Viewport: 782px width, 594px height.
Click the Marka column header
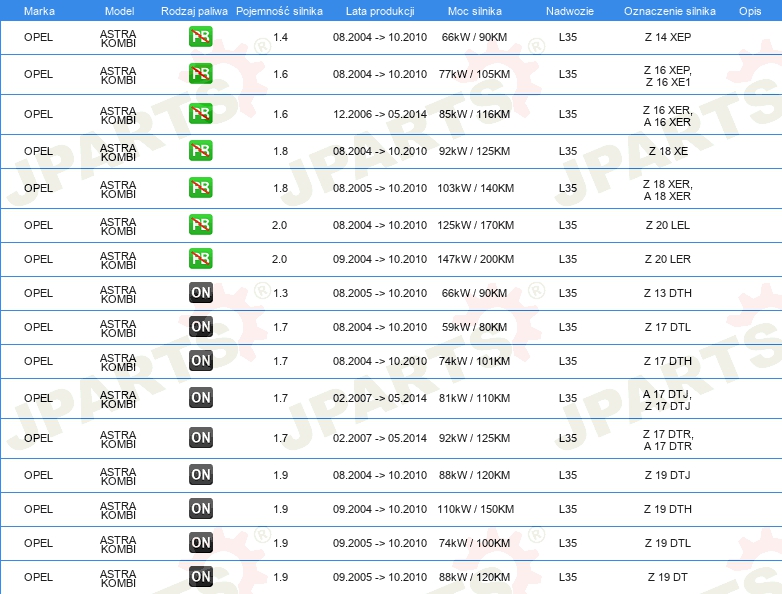coord(39,11)
